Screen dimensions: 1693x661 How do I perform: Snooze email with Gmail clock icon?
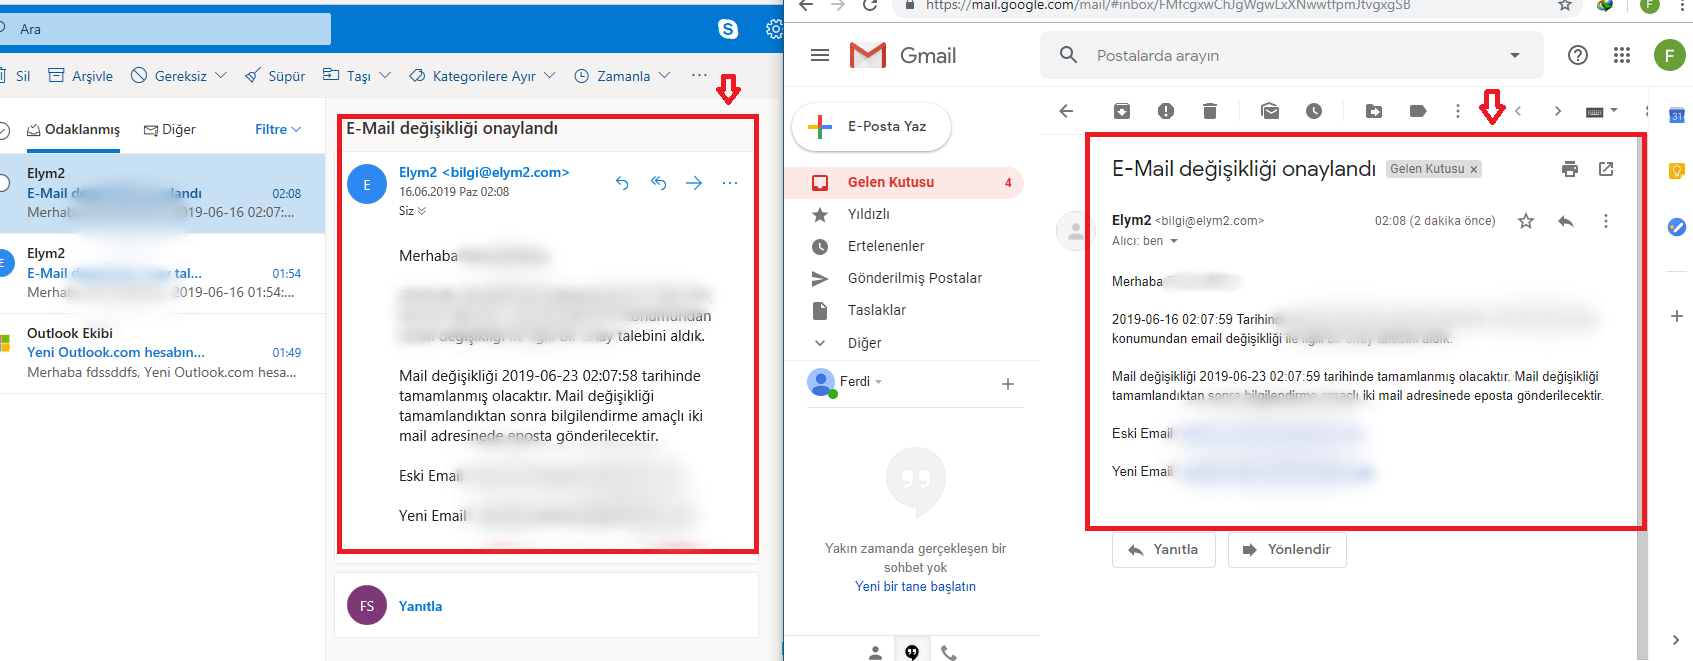pyautogui.click(x=1314, y=111)
